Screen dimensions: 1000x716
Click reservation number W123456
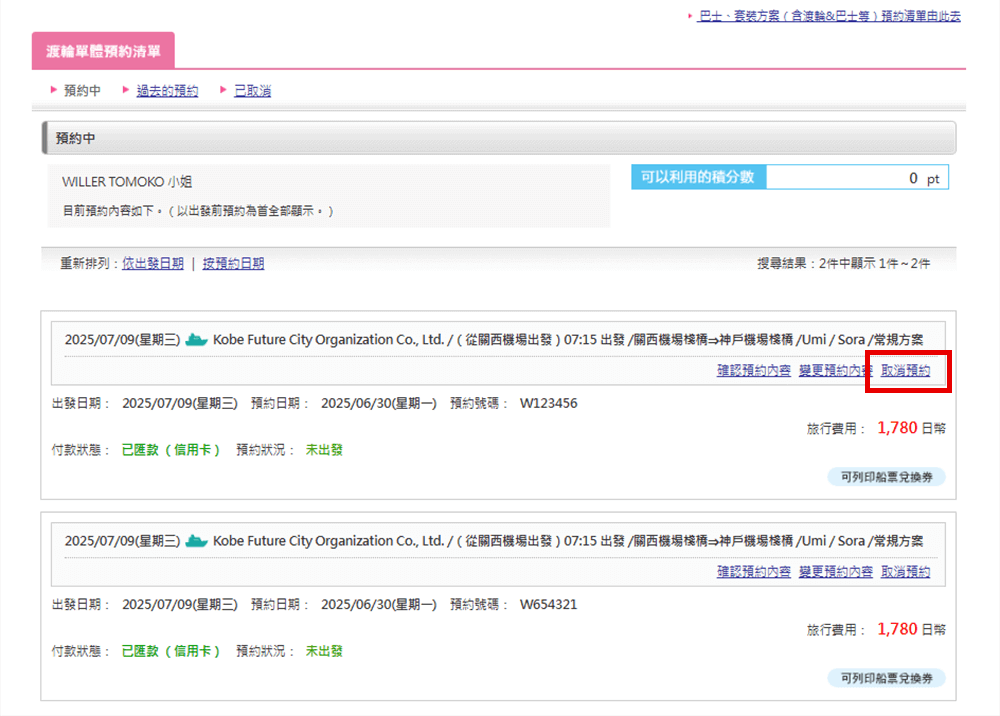[x=548, y=404]
